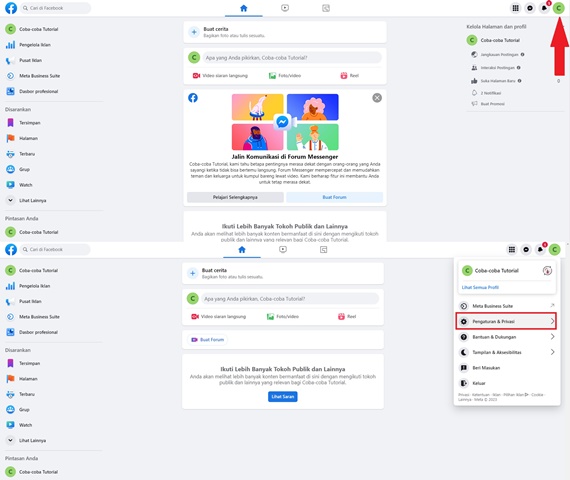
Task: Expand the Tampilan & Aksesibilitas submenu arrow
Action: (552, 352)
